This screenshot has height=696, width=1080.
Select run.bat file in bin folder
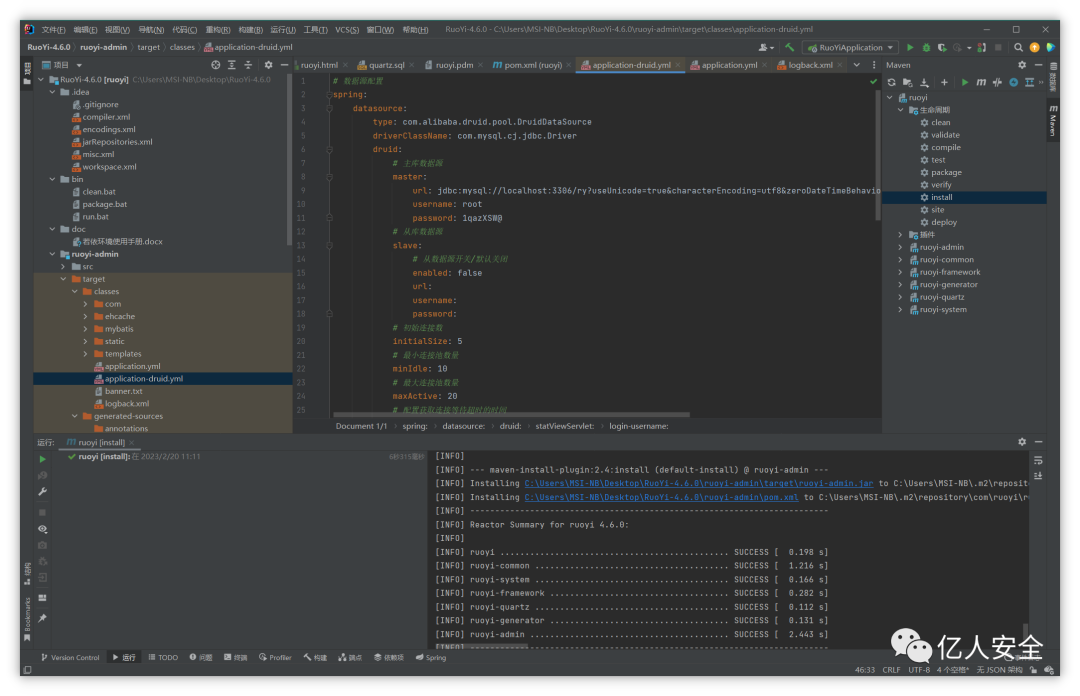[x=95, y=216]
